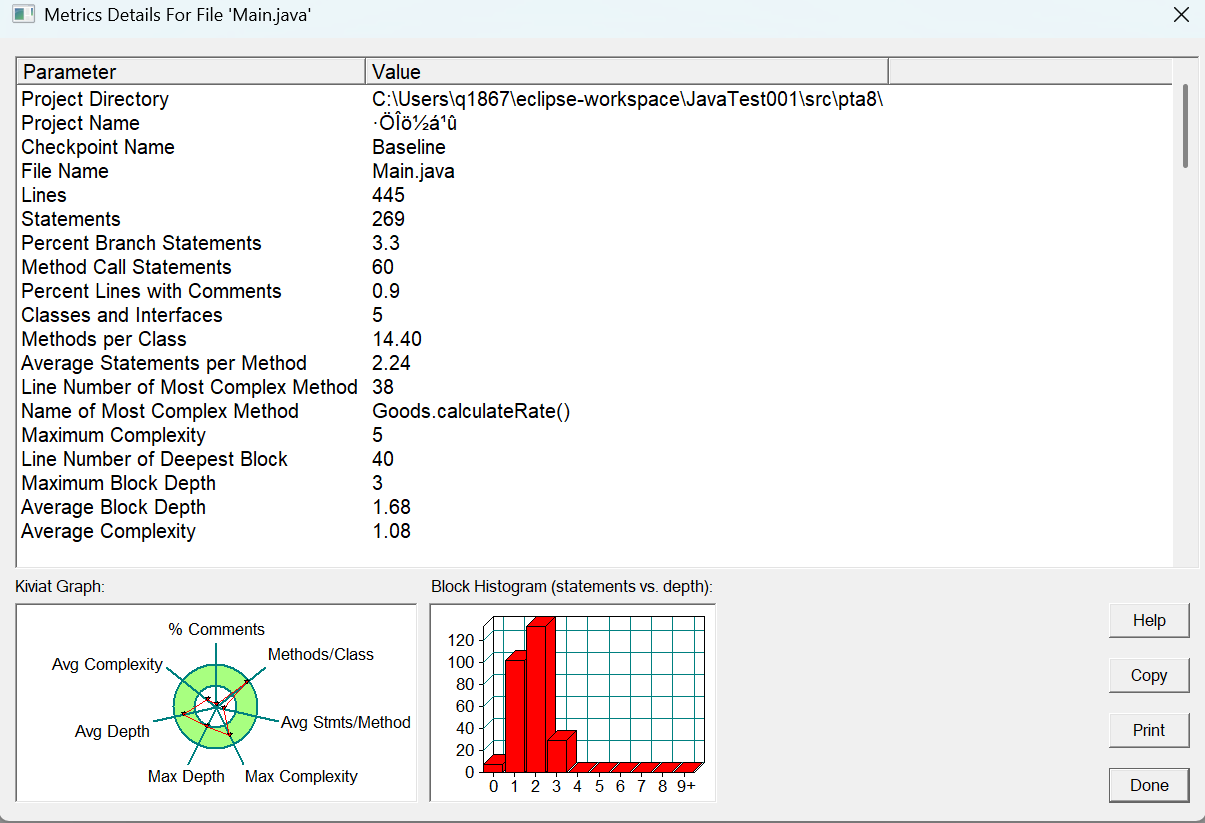Click the Parameter column header
The height and width of the screenshot is (823, 1205).
191,72
